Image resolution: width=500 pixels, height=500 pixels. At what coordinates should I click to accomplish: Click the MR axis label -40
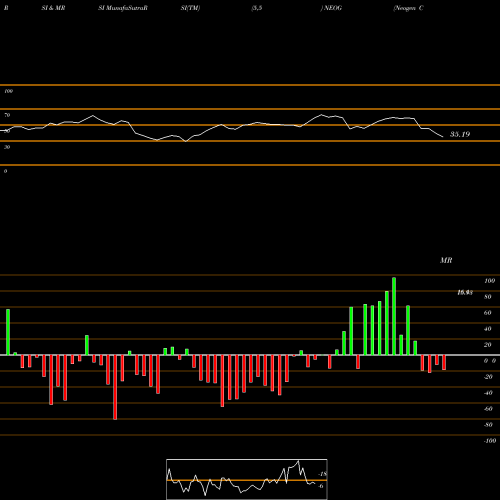[488, 393]
